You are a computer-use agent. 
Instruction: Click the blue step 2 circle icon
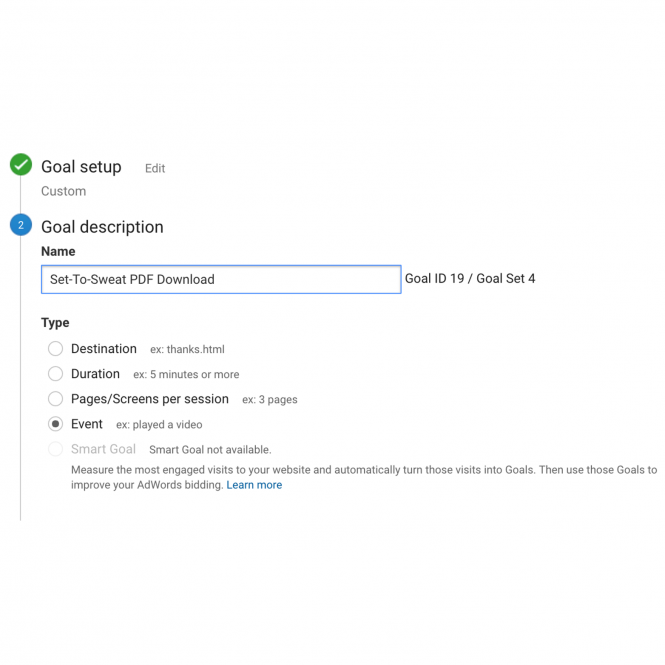(21, 225)
